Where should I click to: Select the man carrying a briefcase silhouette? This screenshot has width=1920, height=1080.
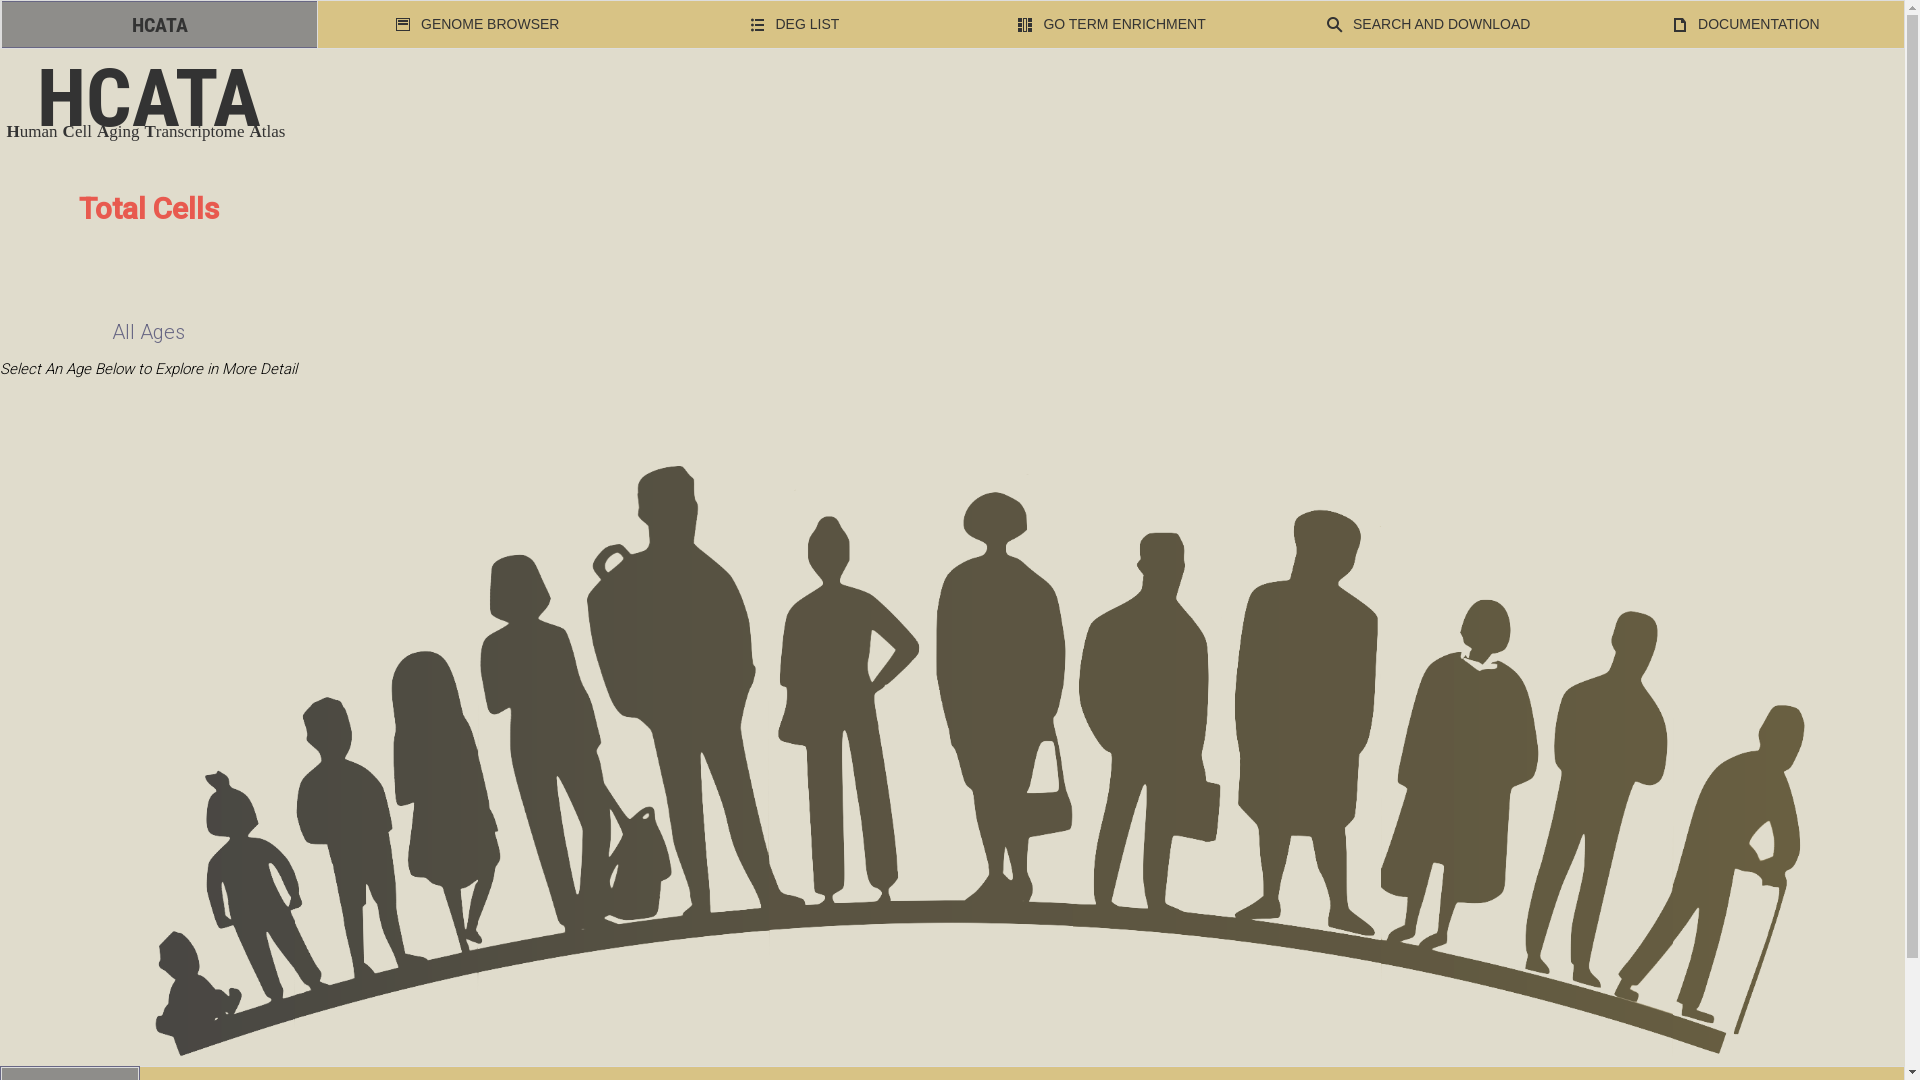pyautogui.click(x=1150, y=725)
